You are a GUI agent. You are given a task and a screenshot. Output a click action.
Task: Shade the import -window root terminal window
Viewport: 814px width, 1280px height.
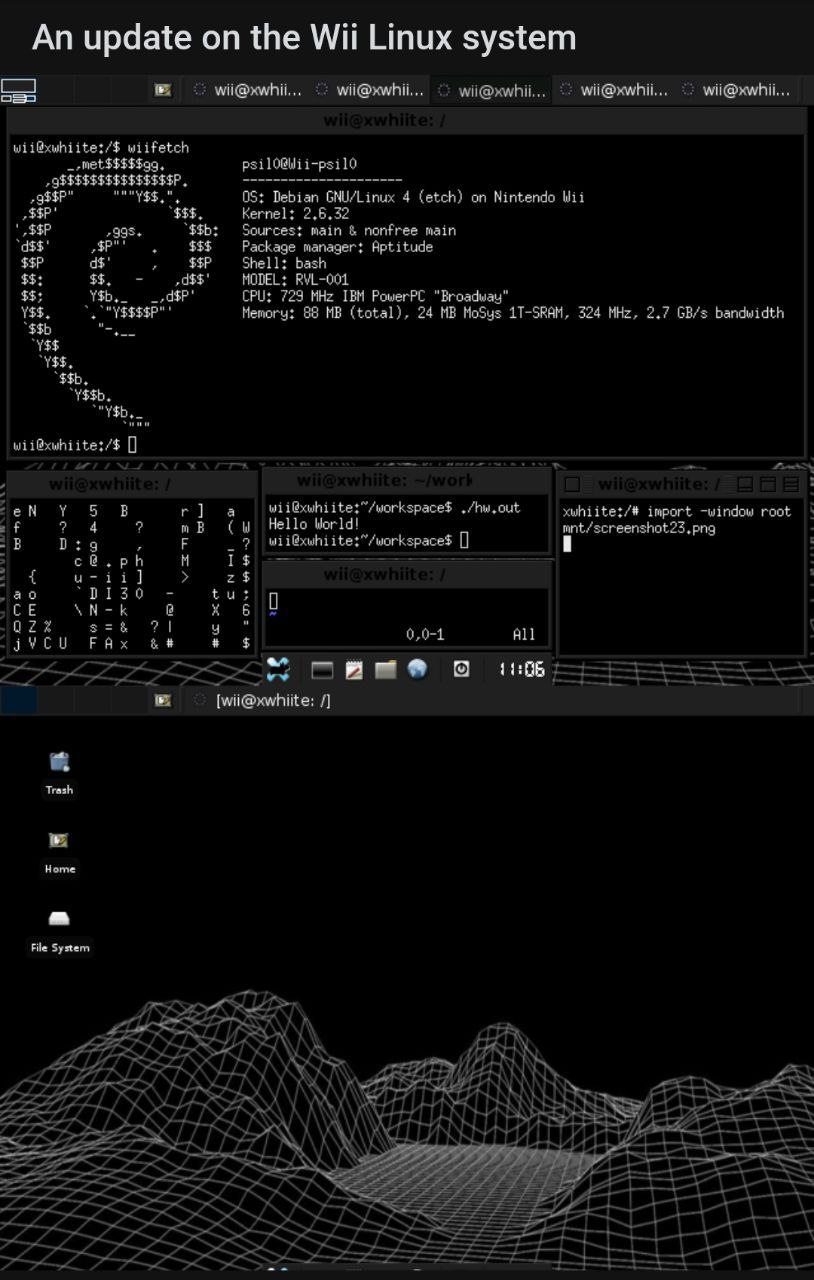click(x=744, y=484)
